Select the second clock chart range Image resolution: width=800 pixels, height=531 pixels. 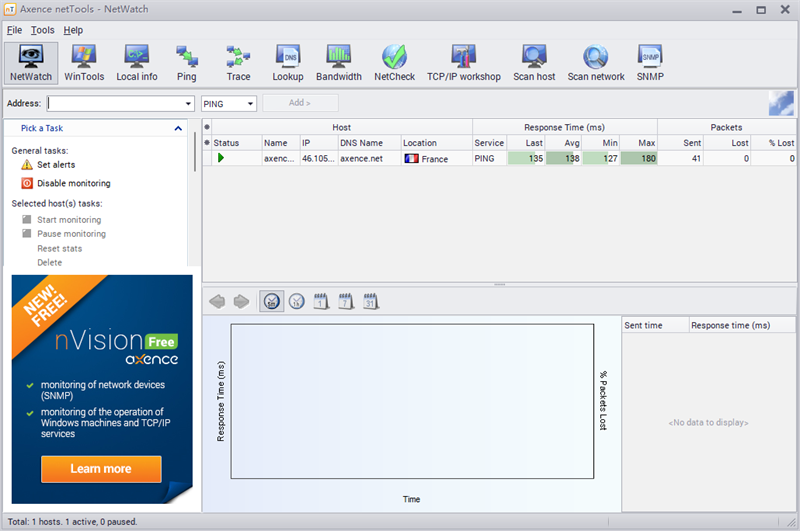coord(296,301)
